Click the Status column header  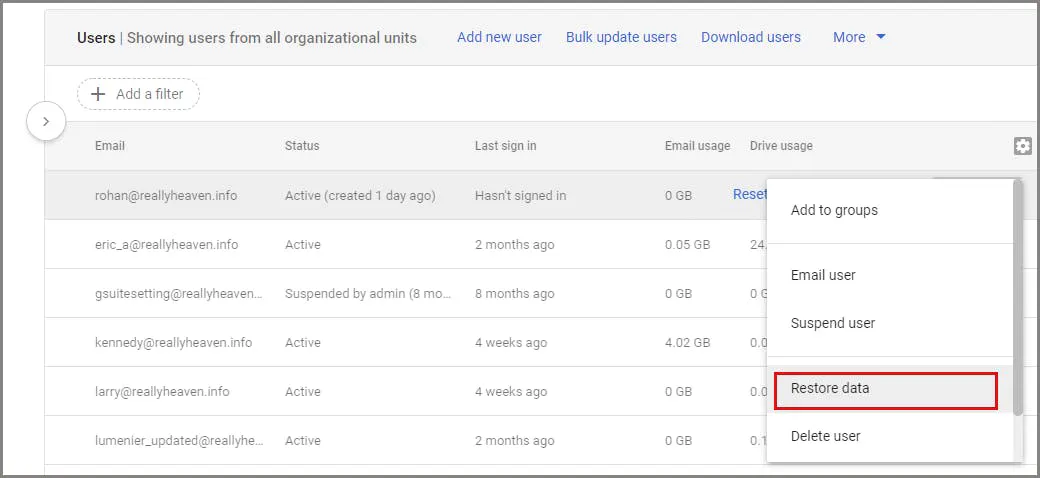coord(302,146)
